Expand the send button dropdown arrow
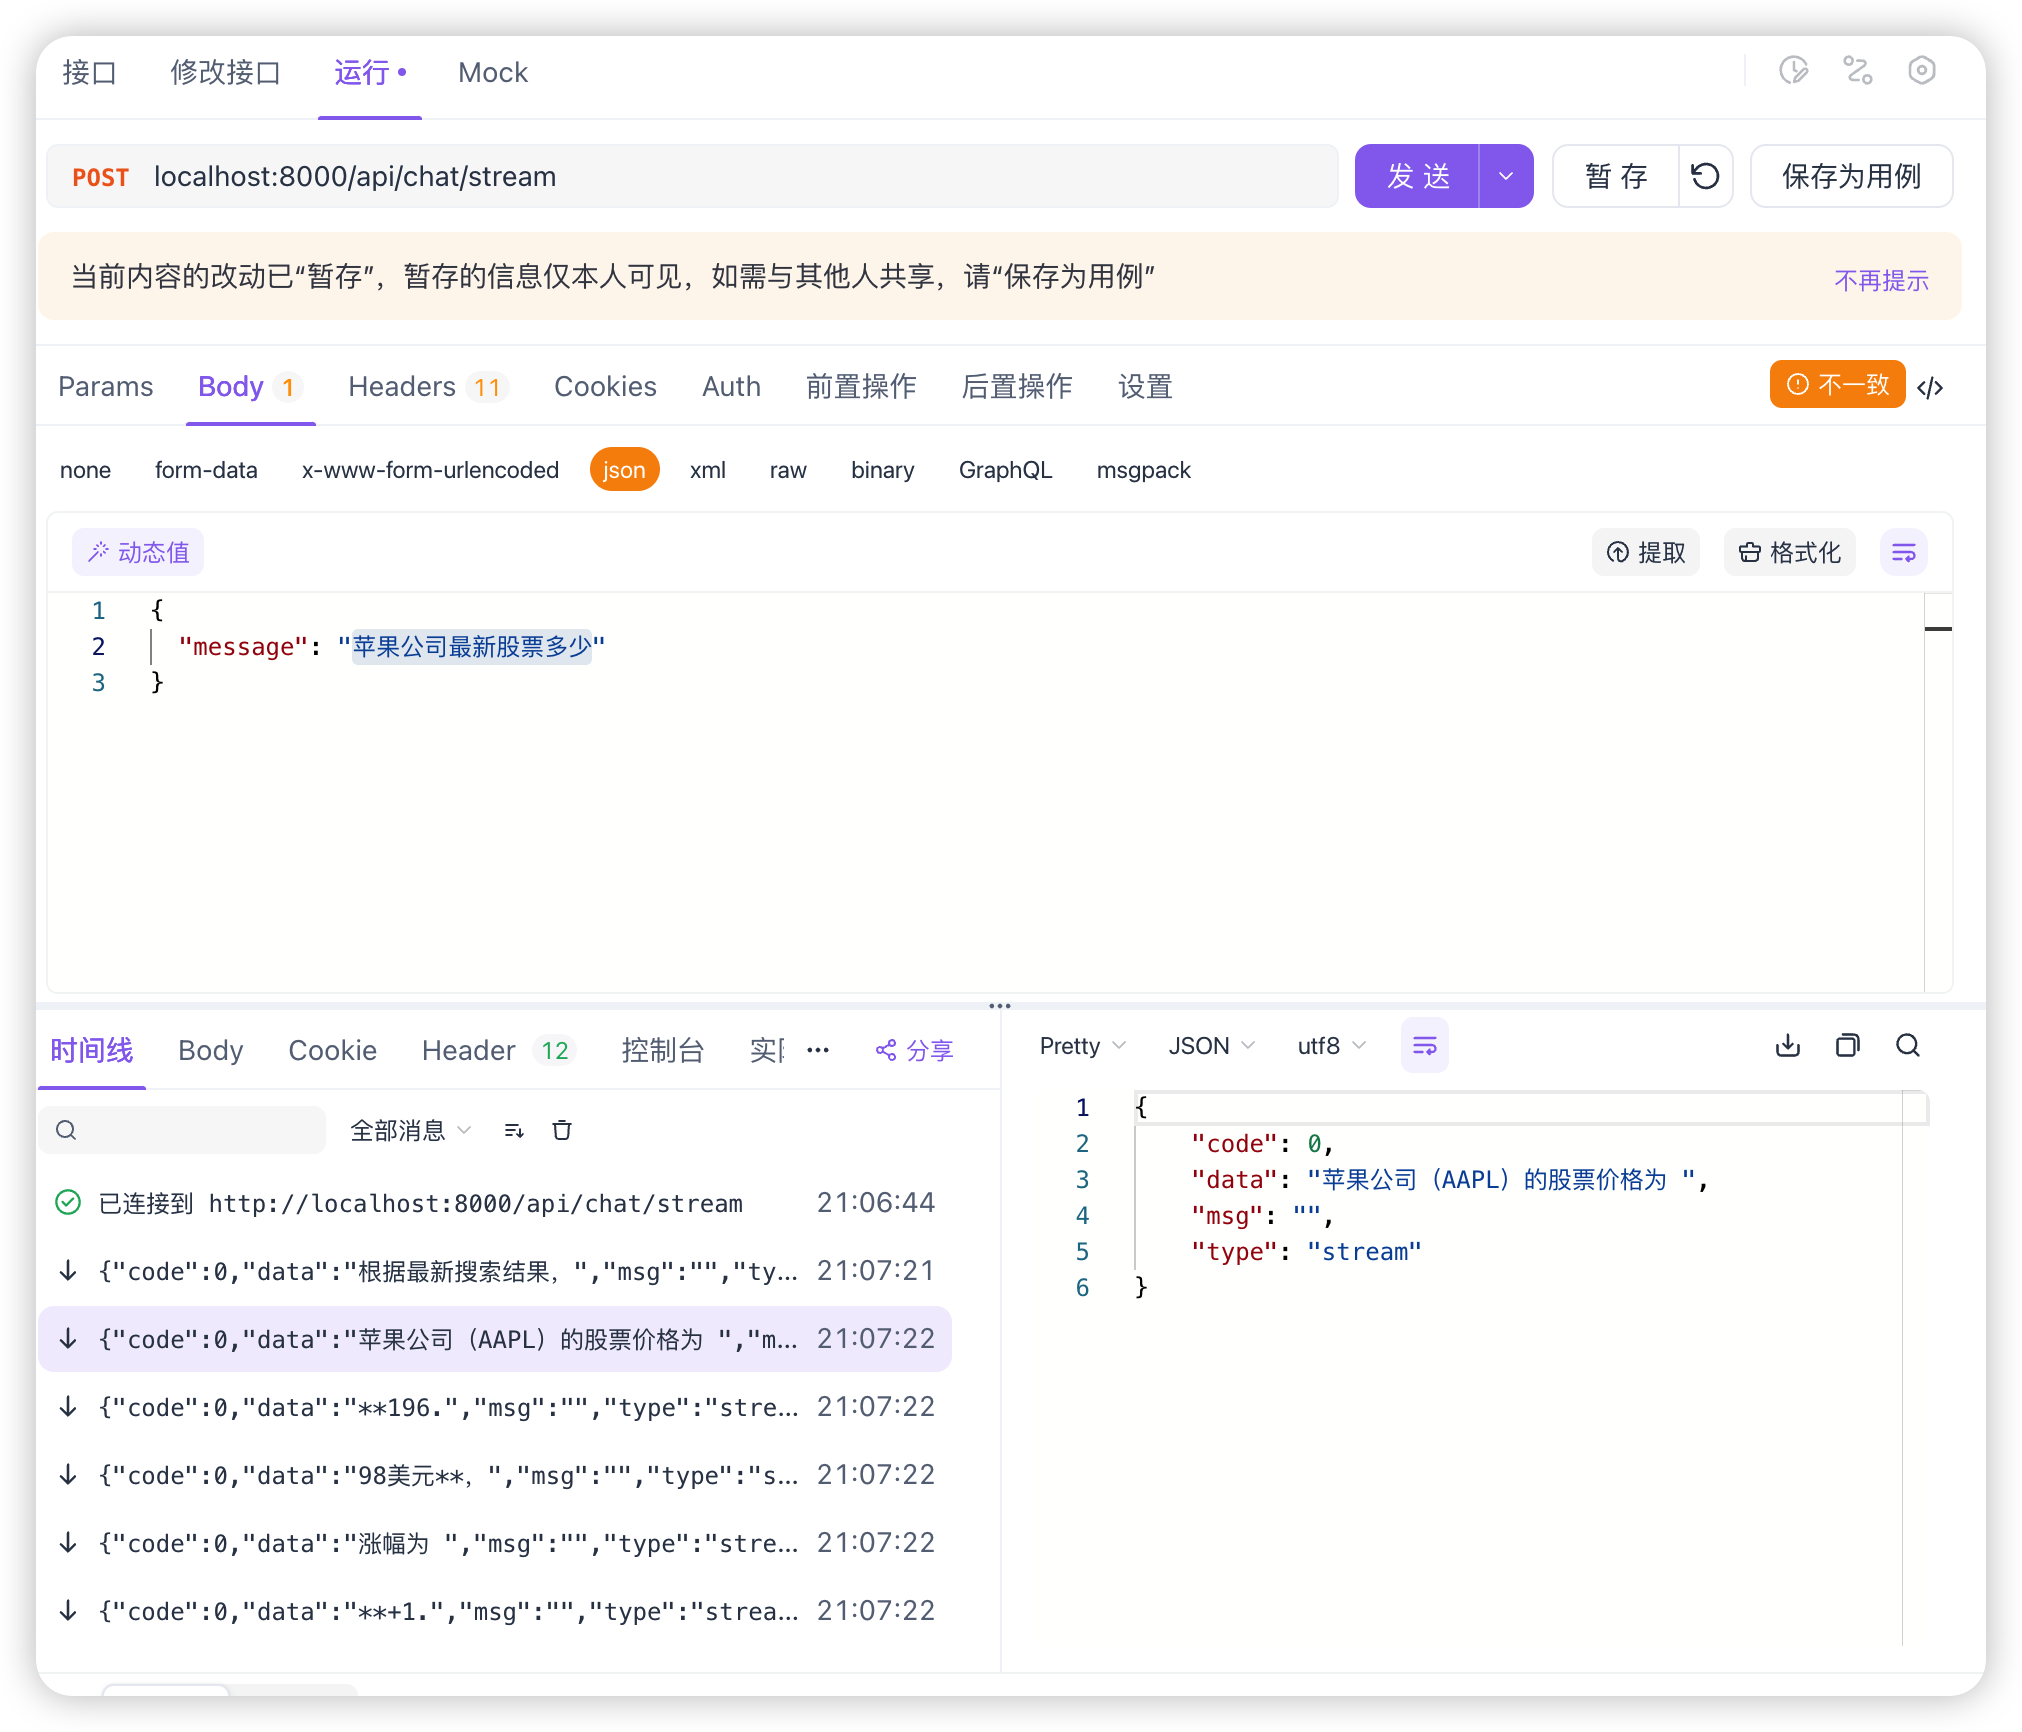This screenshot has height=1732, width=2022. (1505, 176)
